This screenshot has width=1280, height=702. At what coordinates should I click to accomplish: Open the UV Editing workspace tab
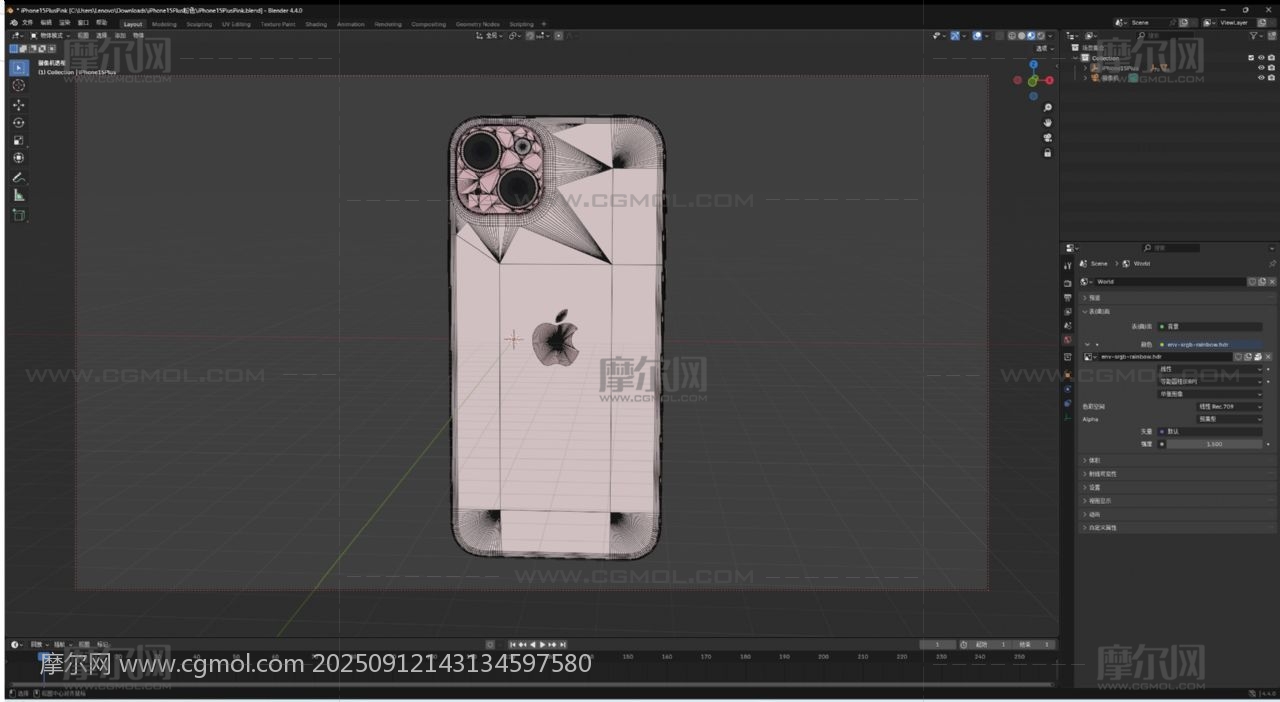pyautogui.click(x=236, y=24)
